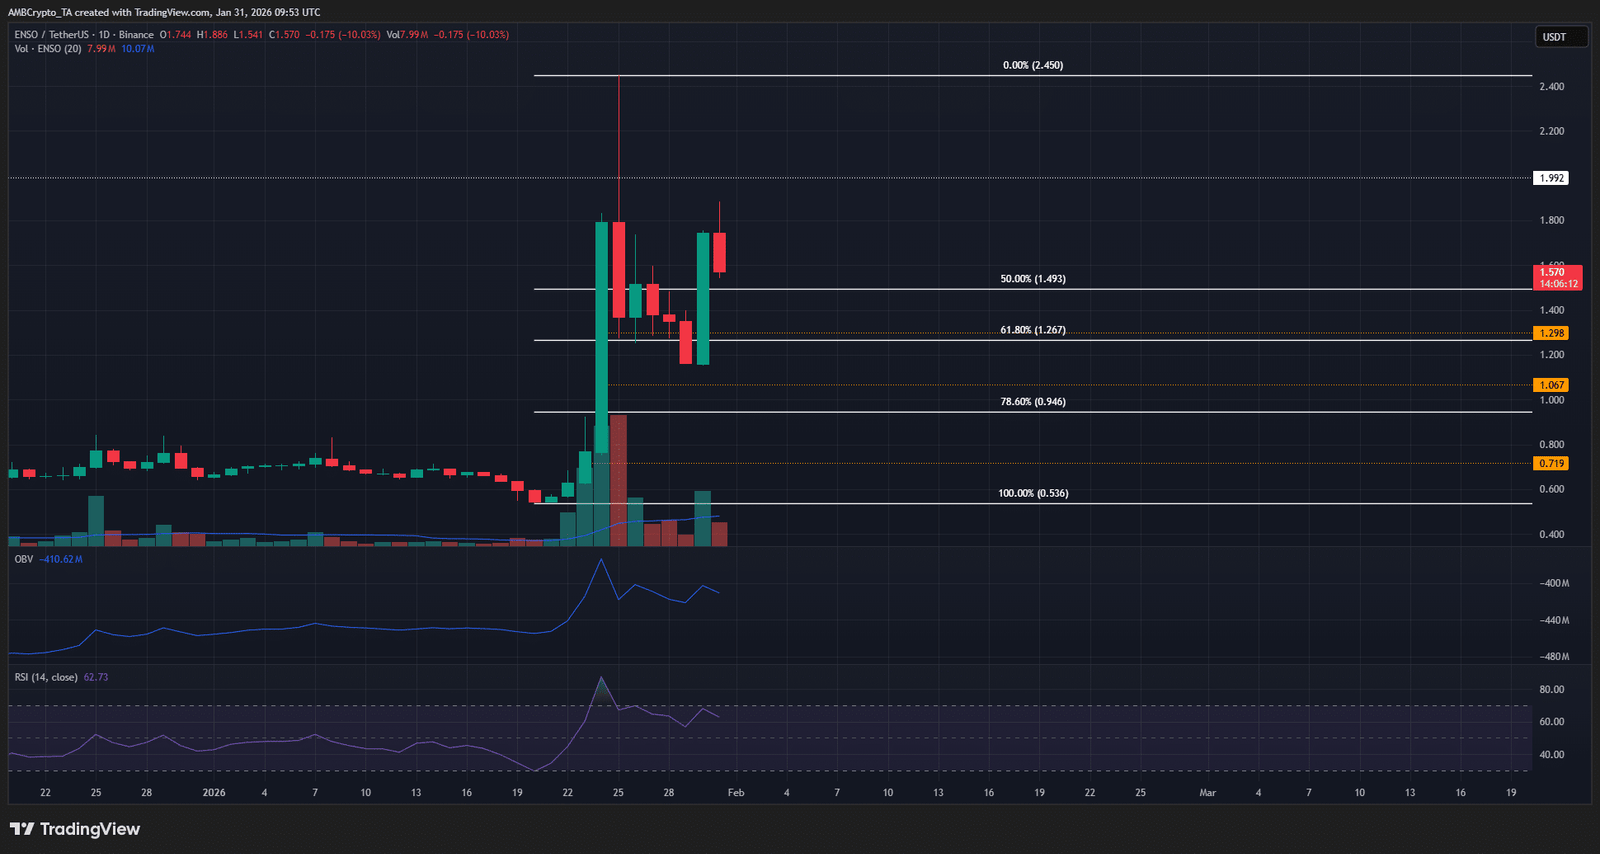Select the ENSO / TetherUS symbol title
This screenshot has height=854, width=1600.
(83, 35)
